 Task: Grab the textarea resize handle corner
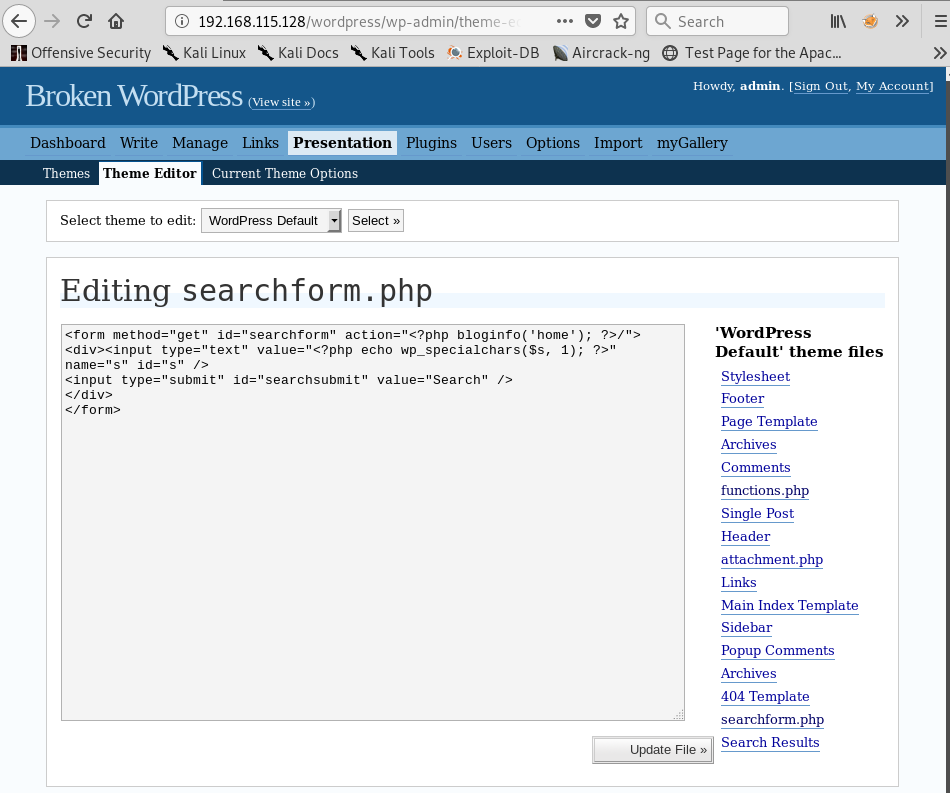tap(679, 715)
